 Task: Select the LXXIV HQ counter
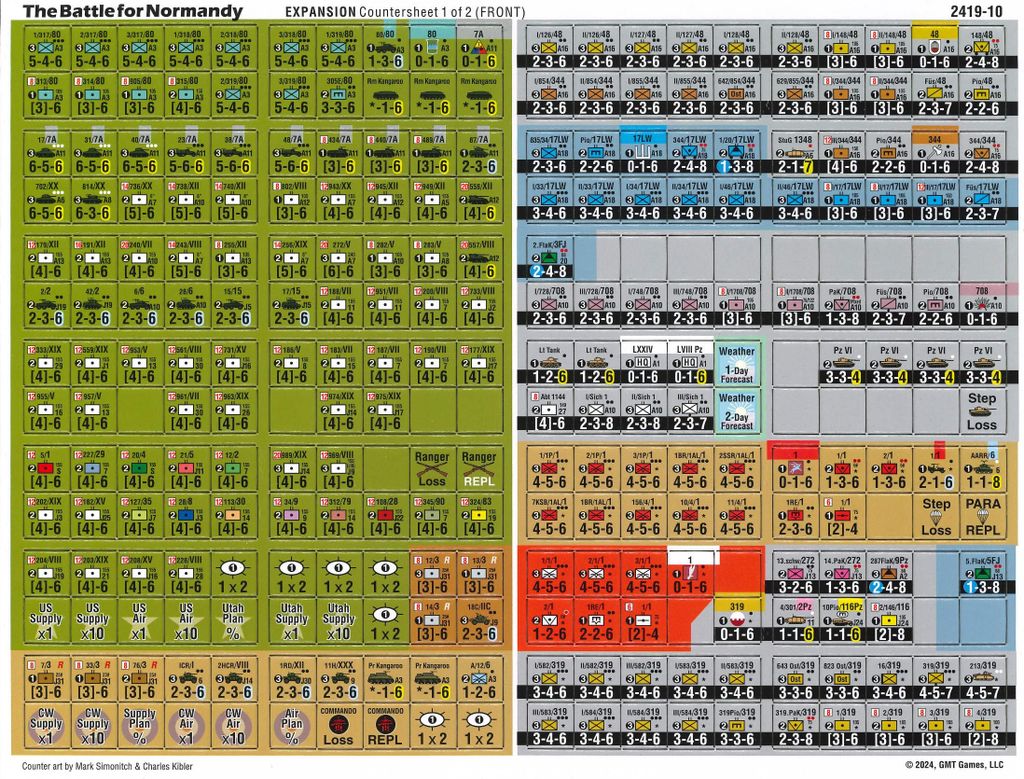[643, 362]
